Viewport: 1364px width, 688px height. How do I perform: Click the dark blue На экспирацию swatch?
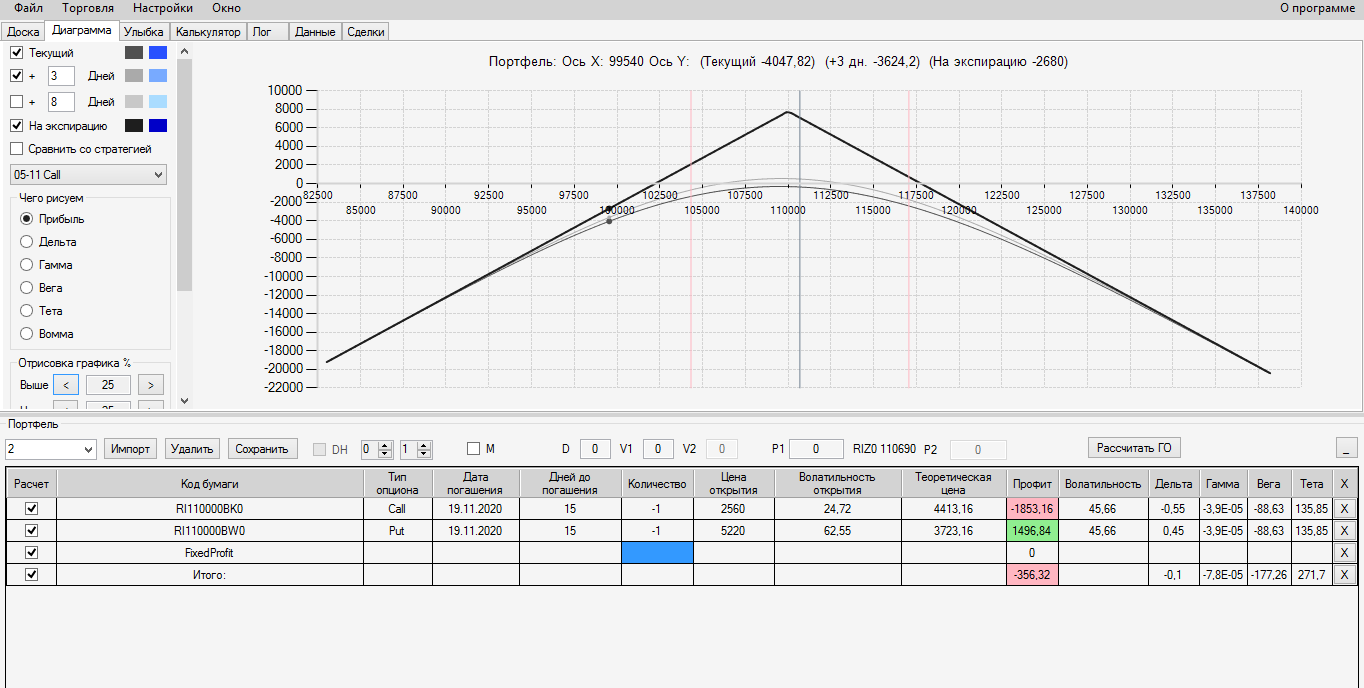158,126
